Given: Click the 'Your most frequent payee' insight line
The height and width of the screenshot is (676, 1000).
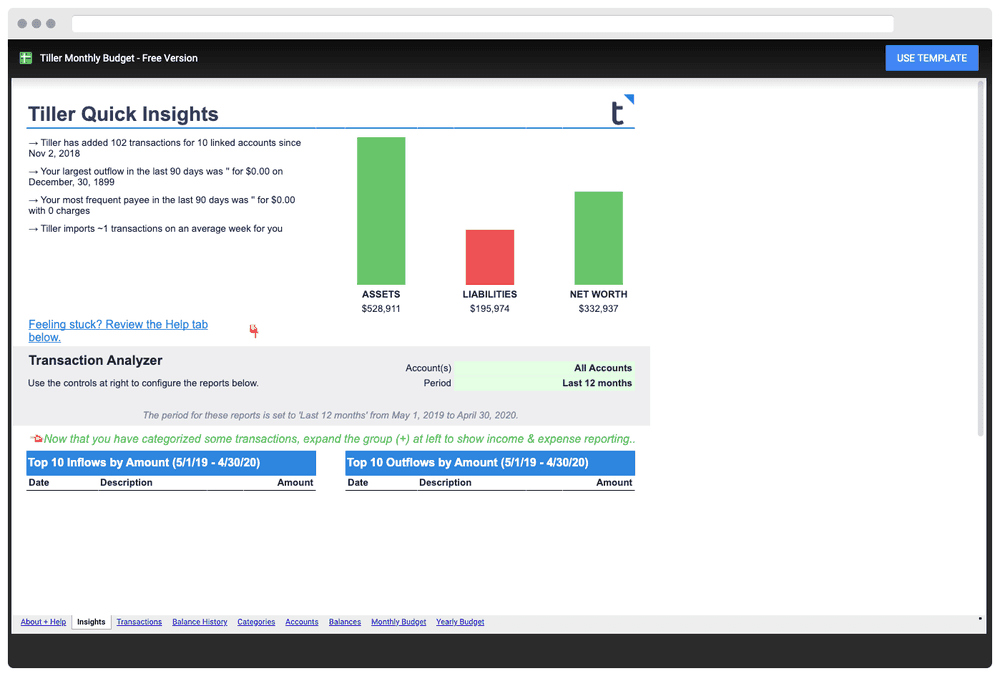Looking at the screenshot, I should point(162,205).
